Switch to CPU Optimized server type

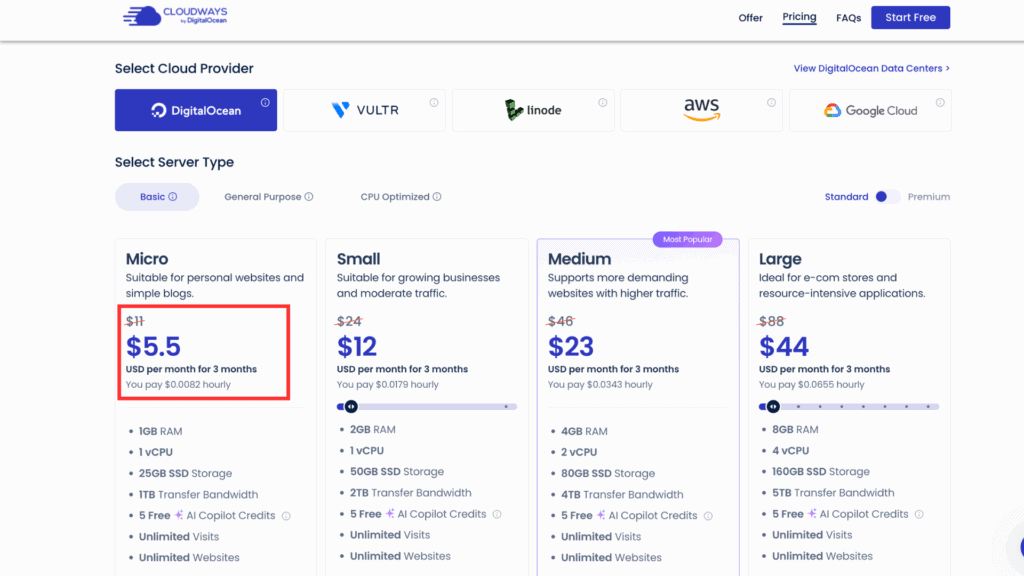[x=395, y=197]
